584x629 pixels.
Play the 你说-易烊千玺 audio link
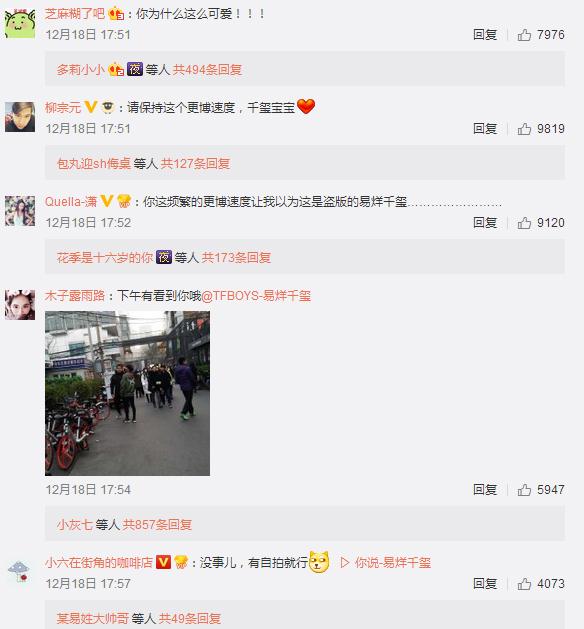385,562
